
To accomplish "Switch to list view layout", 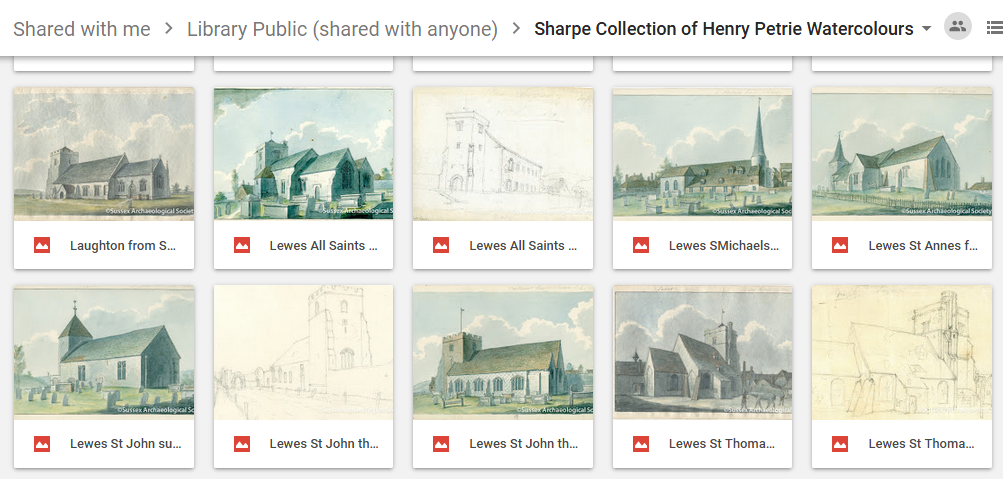I will pos(994,28).
